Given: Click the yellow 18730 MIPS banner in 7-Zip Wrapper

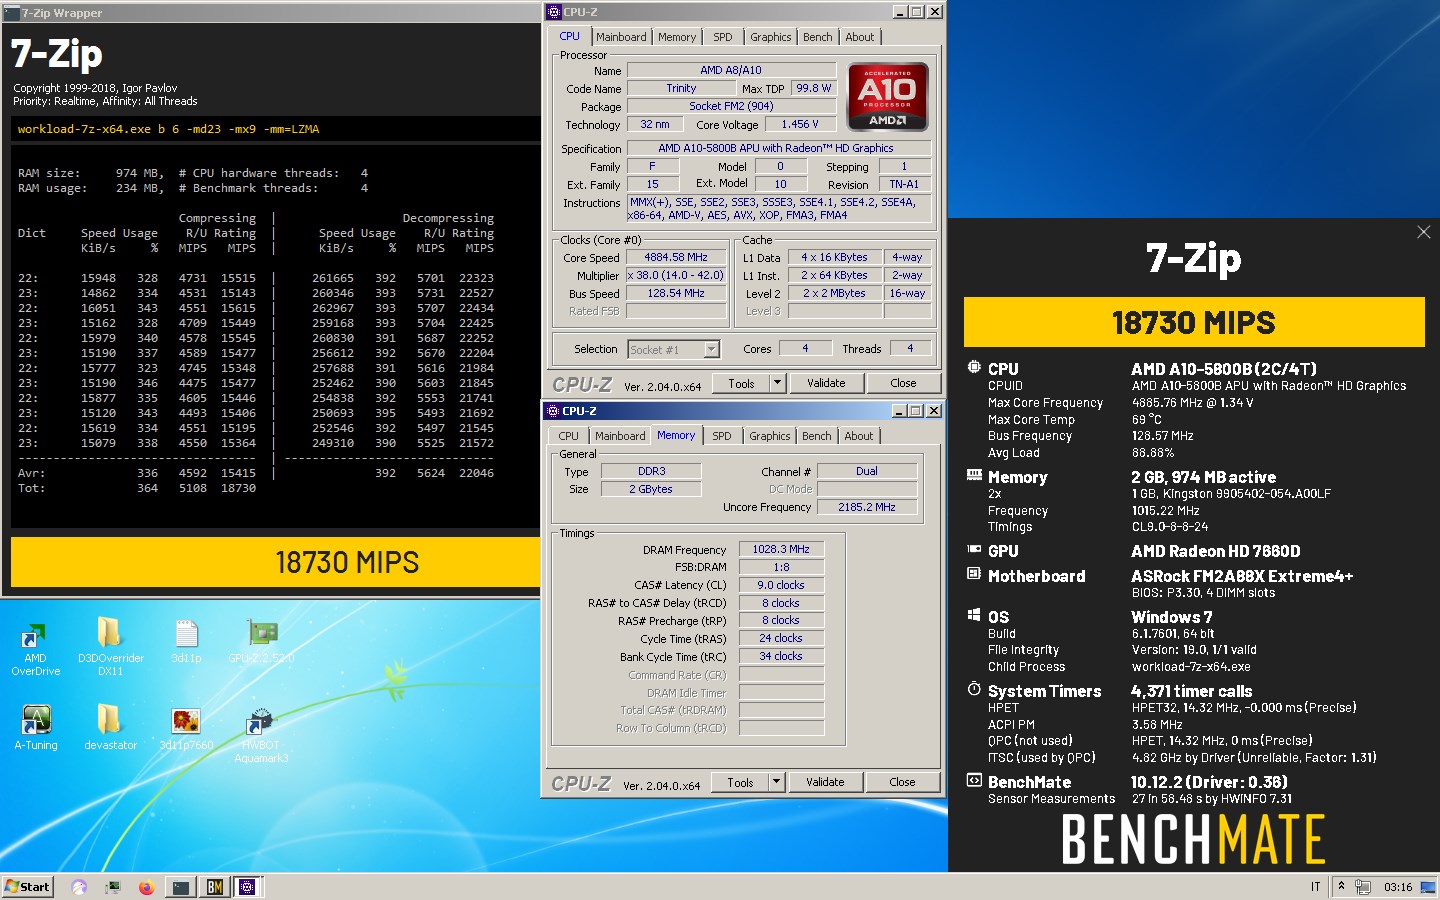Looking at the screenshot, I should coord(276,562).
